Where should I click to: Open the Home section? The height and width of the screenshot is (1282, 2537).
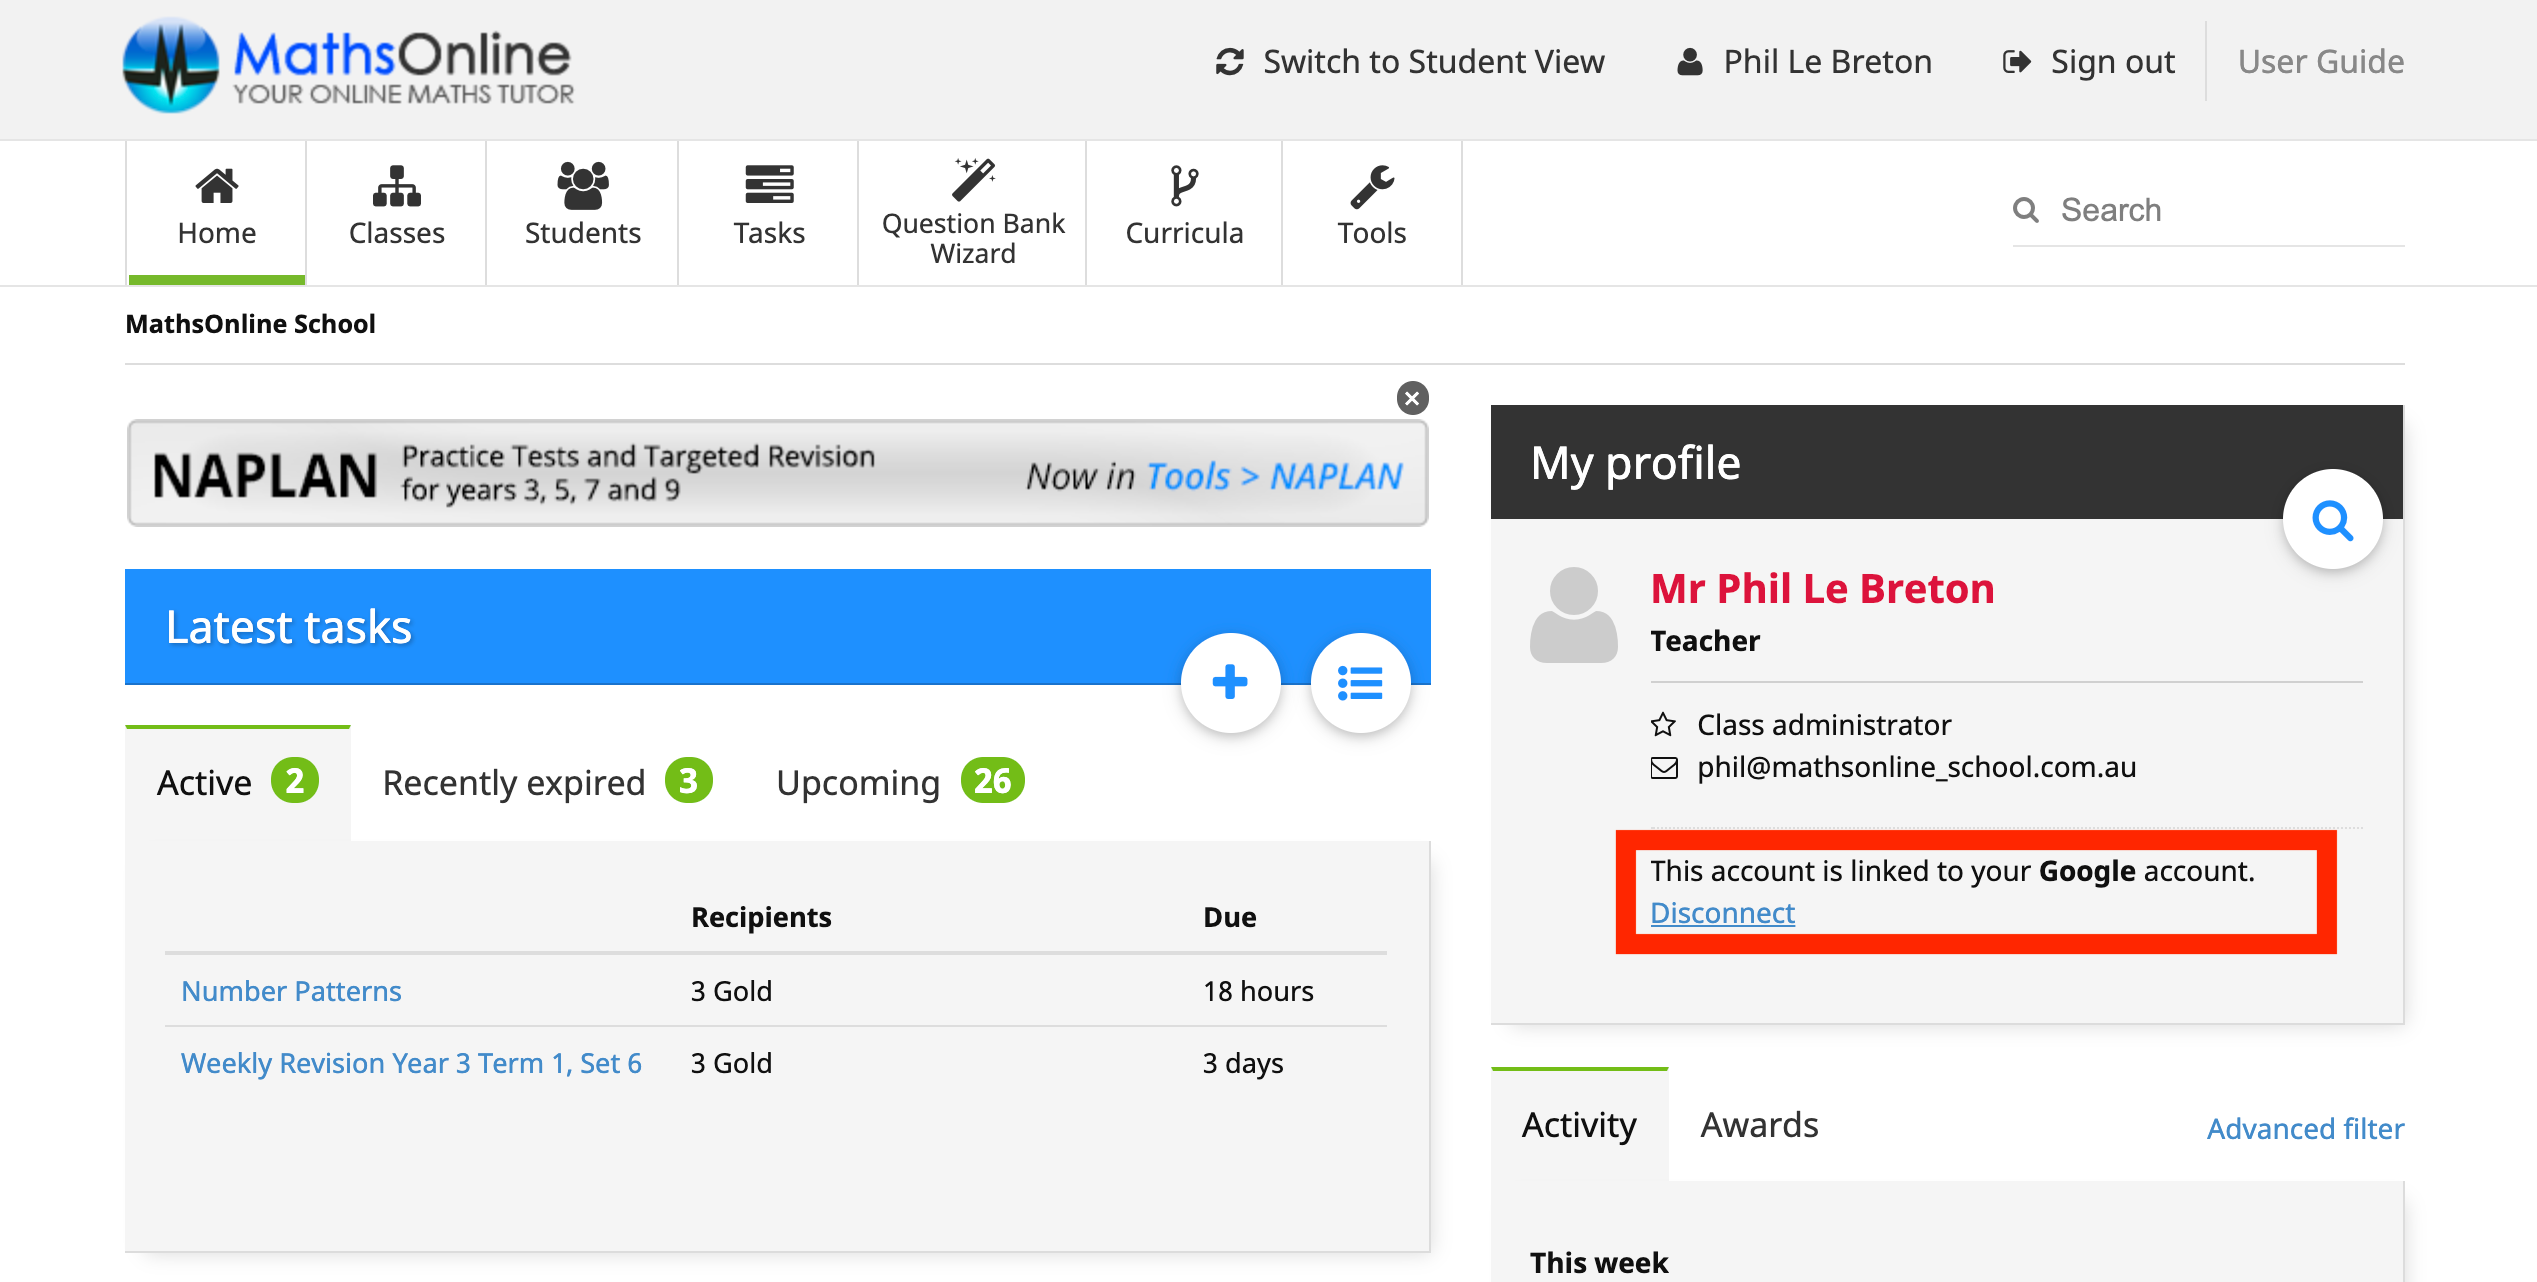215,210
